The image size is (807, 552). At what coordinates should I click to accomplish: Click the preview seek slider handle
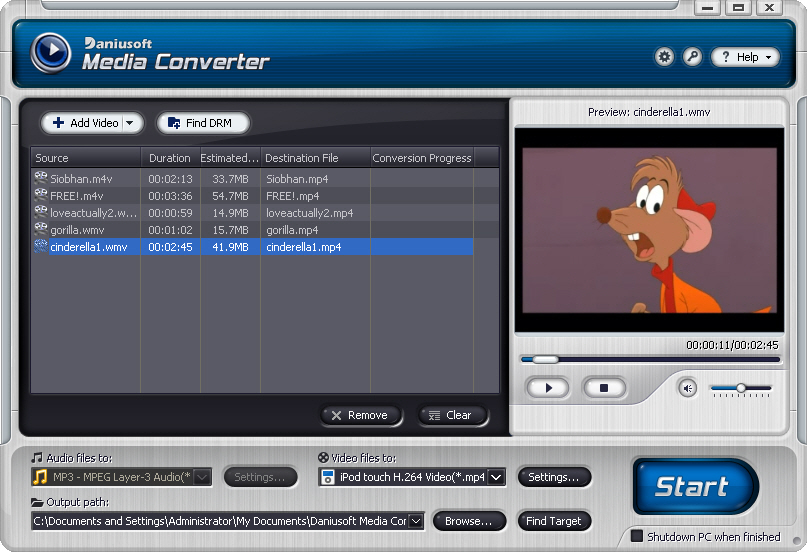(546, 359)
